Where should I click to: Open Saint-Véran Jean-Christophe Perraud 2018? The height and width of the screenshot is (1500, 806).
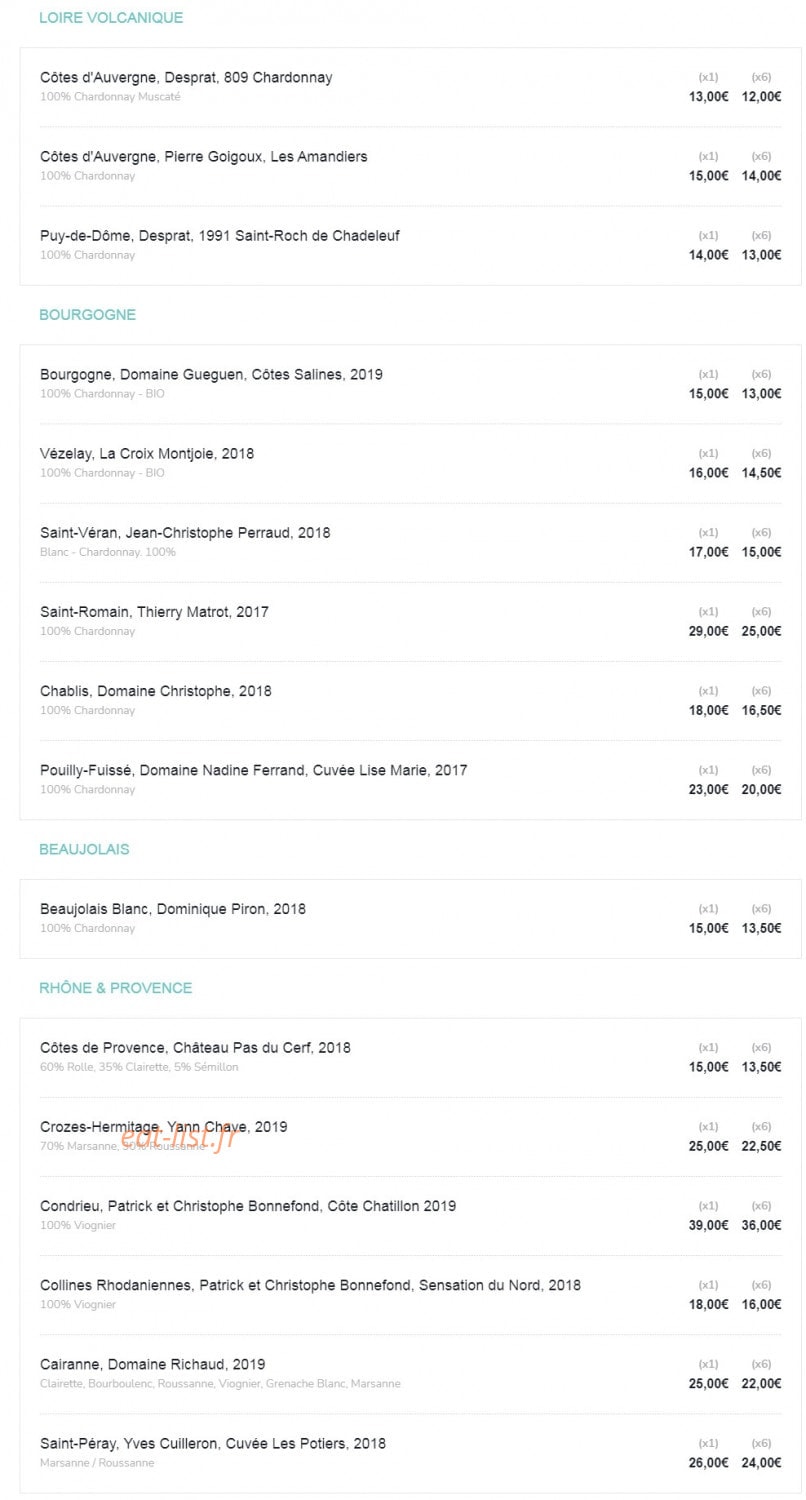[185, 532]
